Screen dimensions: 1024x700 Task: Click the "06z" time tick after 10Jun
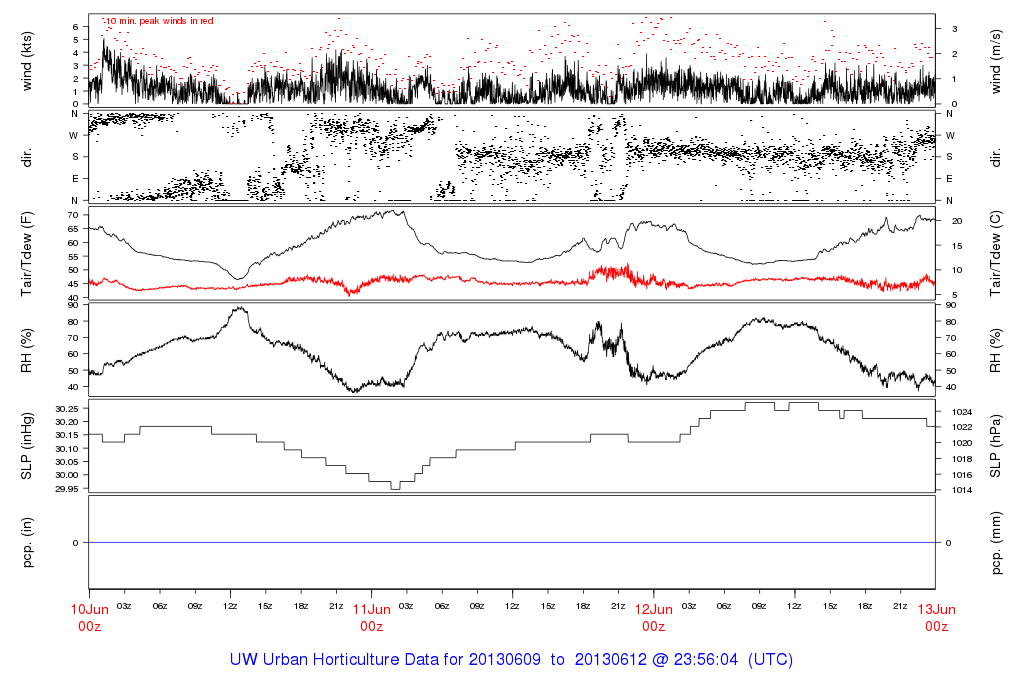pyautogui.click(x=160, y=606)
